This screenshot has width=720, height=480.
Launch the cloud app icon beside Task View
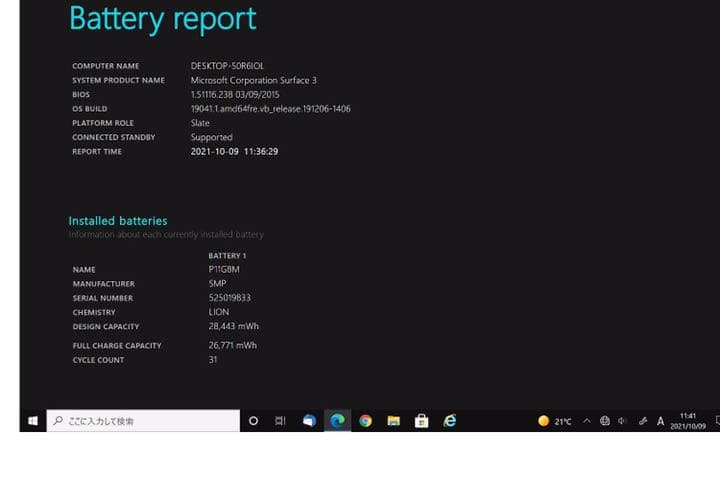click(309, 421)
